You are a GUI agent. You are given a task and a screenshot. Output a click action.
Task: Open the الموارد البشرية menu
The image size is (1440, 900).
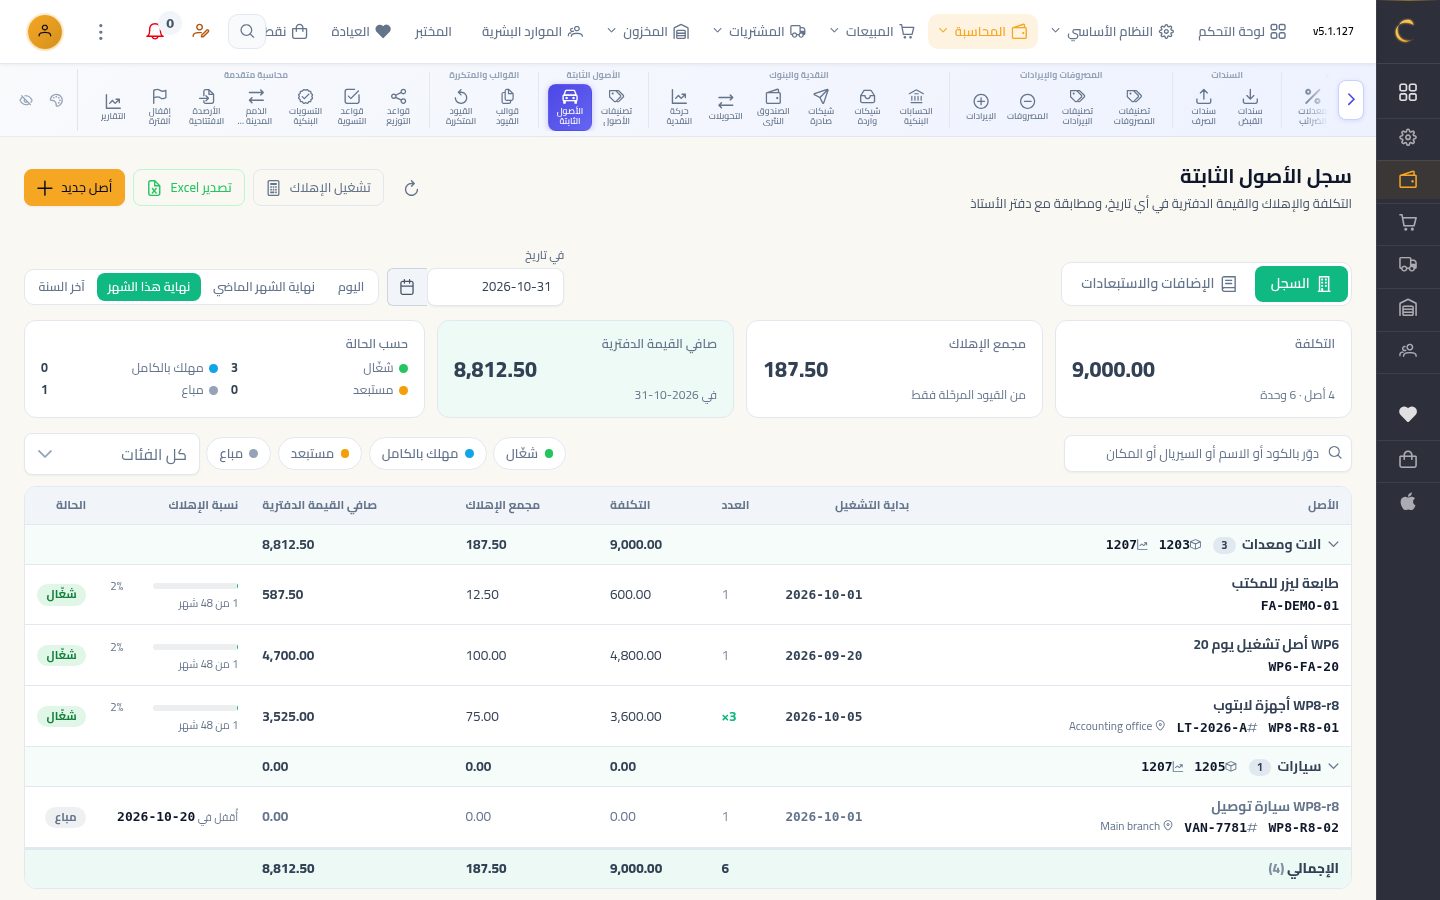[x=532, y=32]
